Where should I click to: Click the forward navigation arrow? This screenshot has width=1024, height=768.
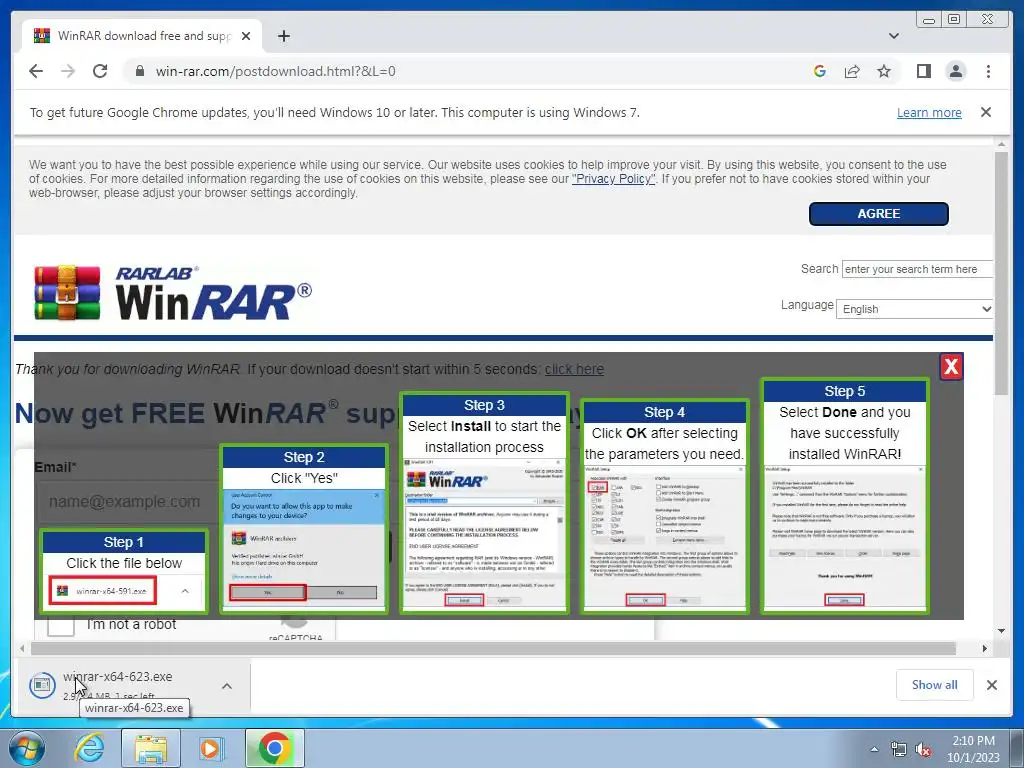pyautogui.click(x=68, y=71)
